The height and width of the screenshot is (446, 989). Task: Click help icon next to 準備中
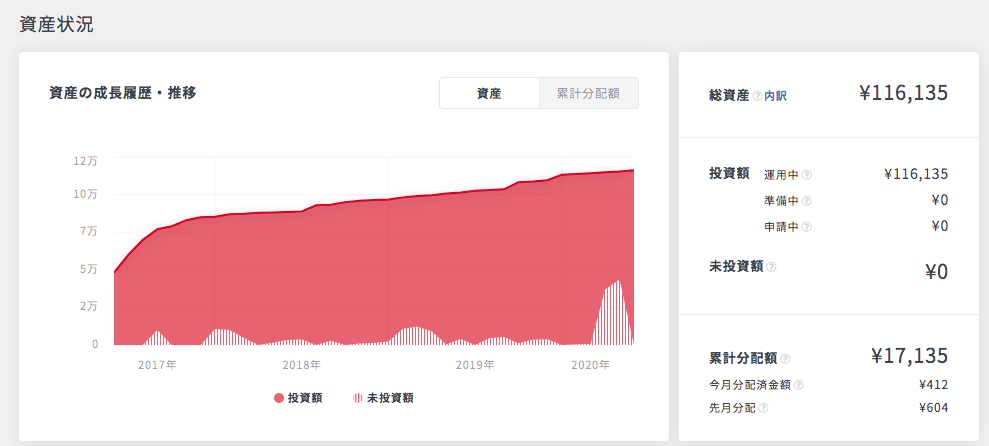tap(806, 201)
